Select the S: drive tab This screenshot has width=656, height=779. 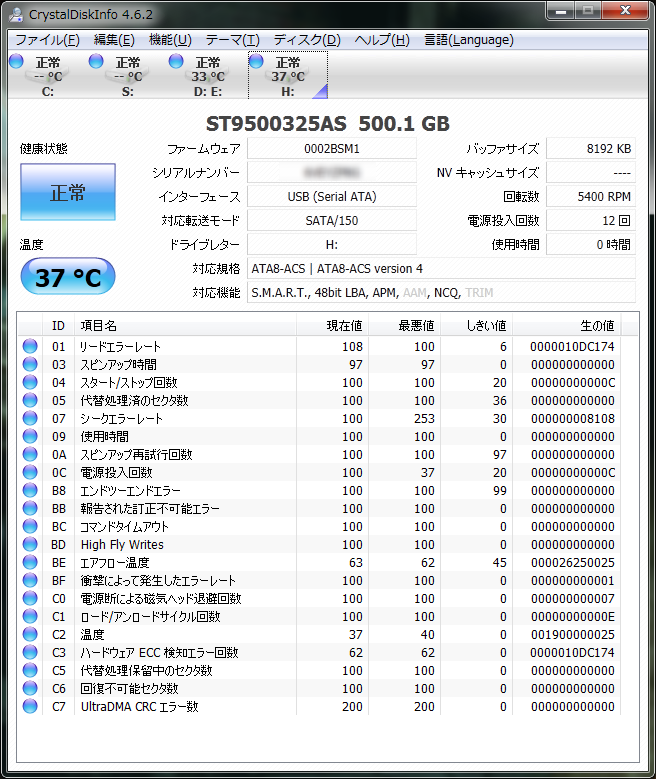click(x=128, y=75)
